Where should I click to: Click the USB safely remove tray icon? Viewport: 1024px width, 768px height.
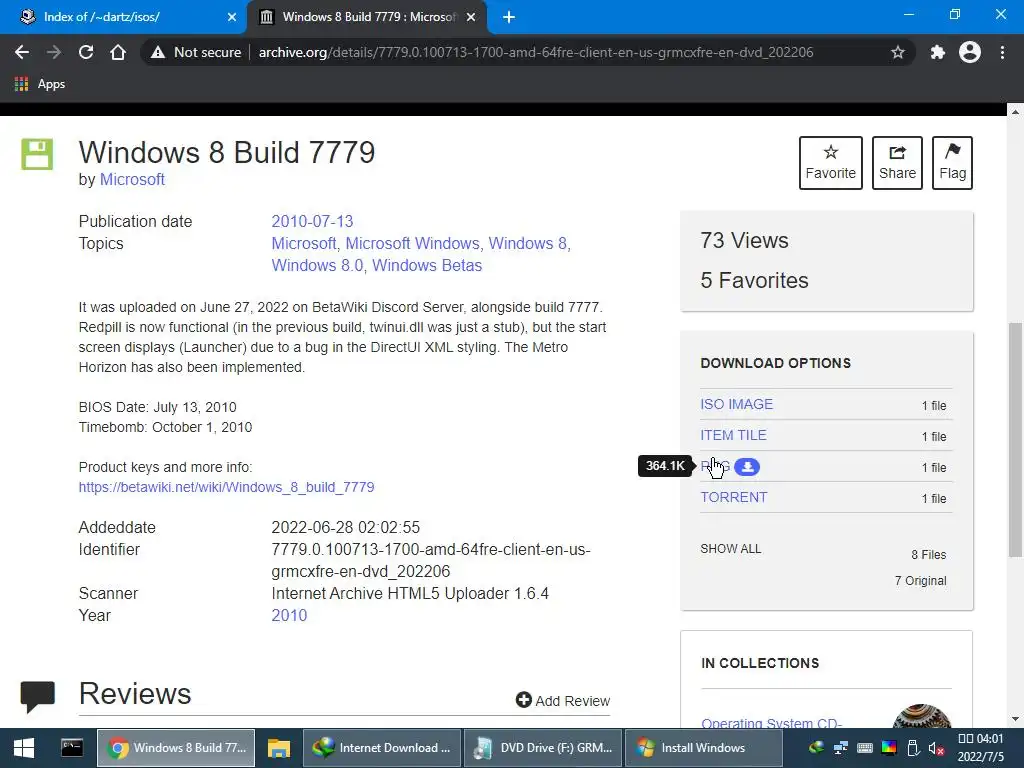point(913,748)
